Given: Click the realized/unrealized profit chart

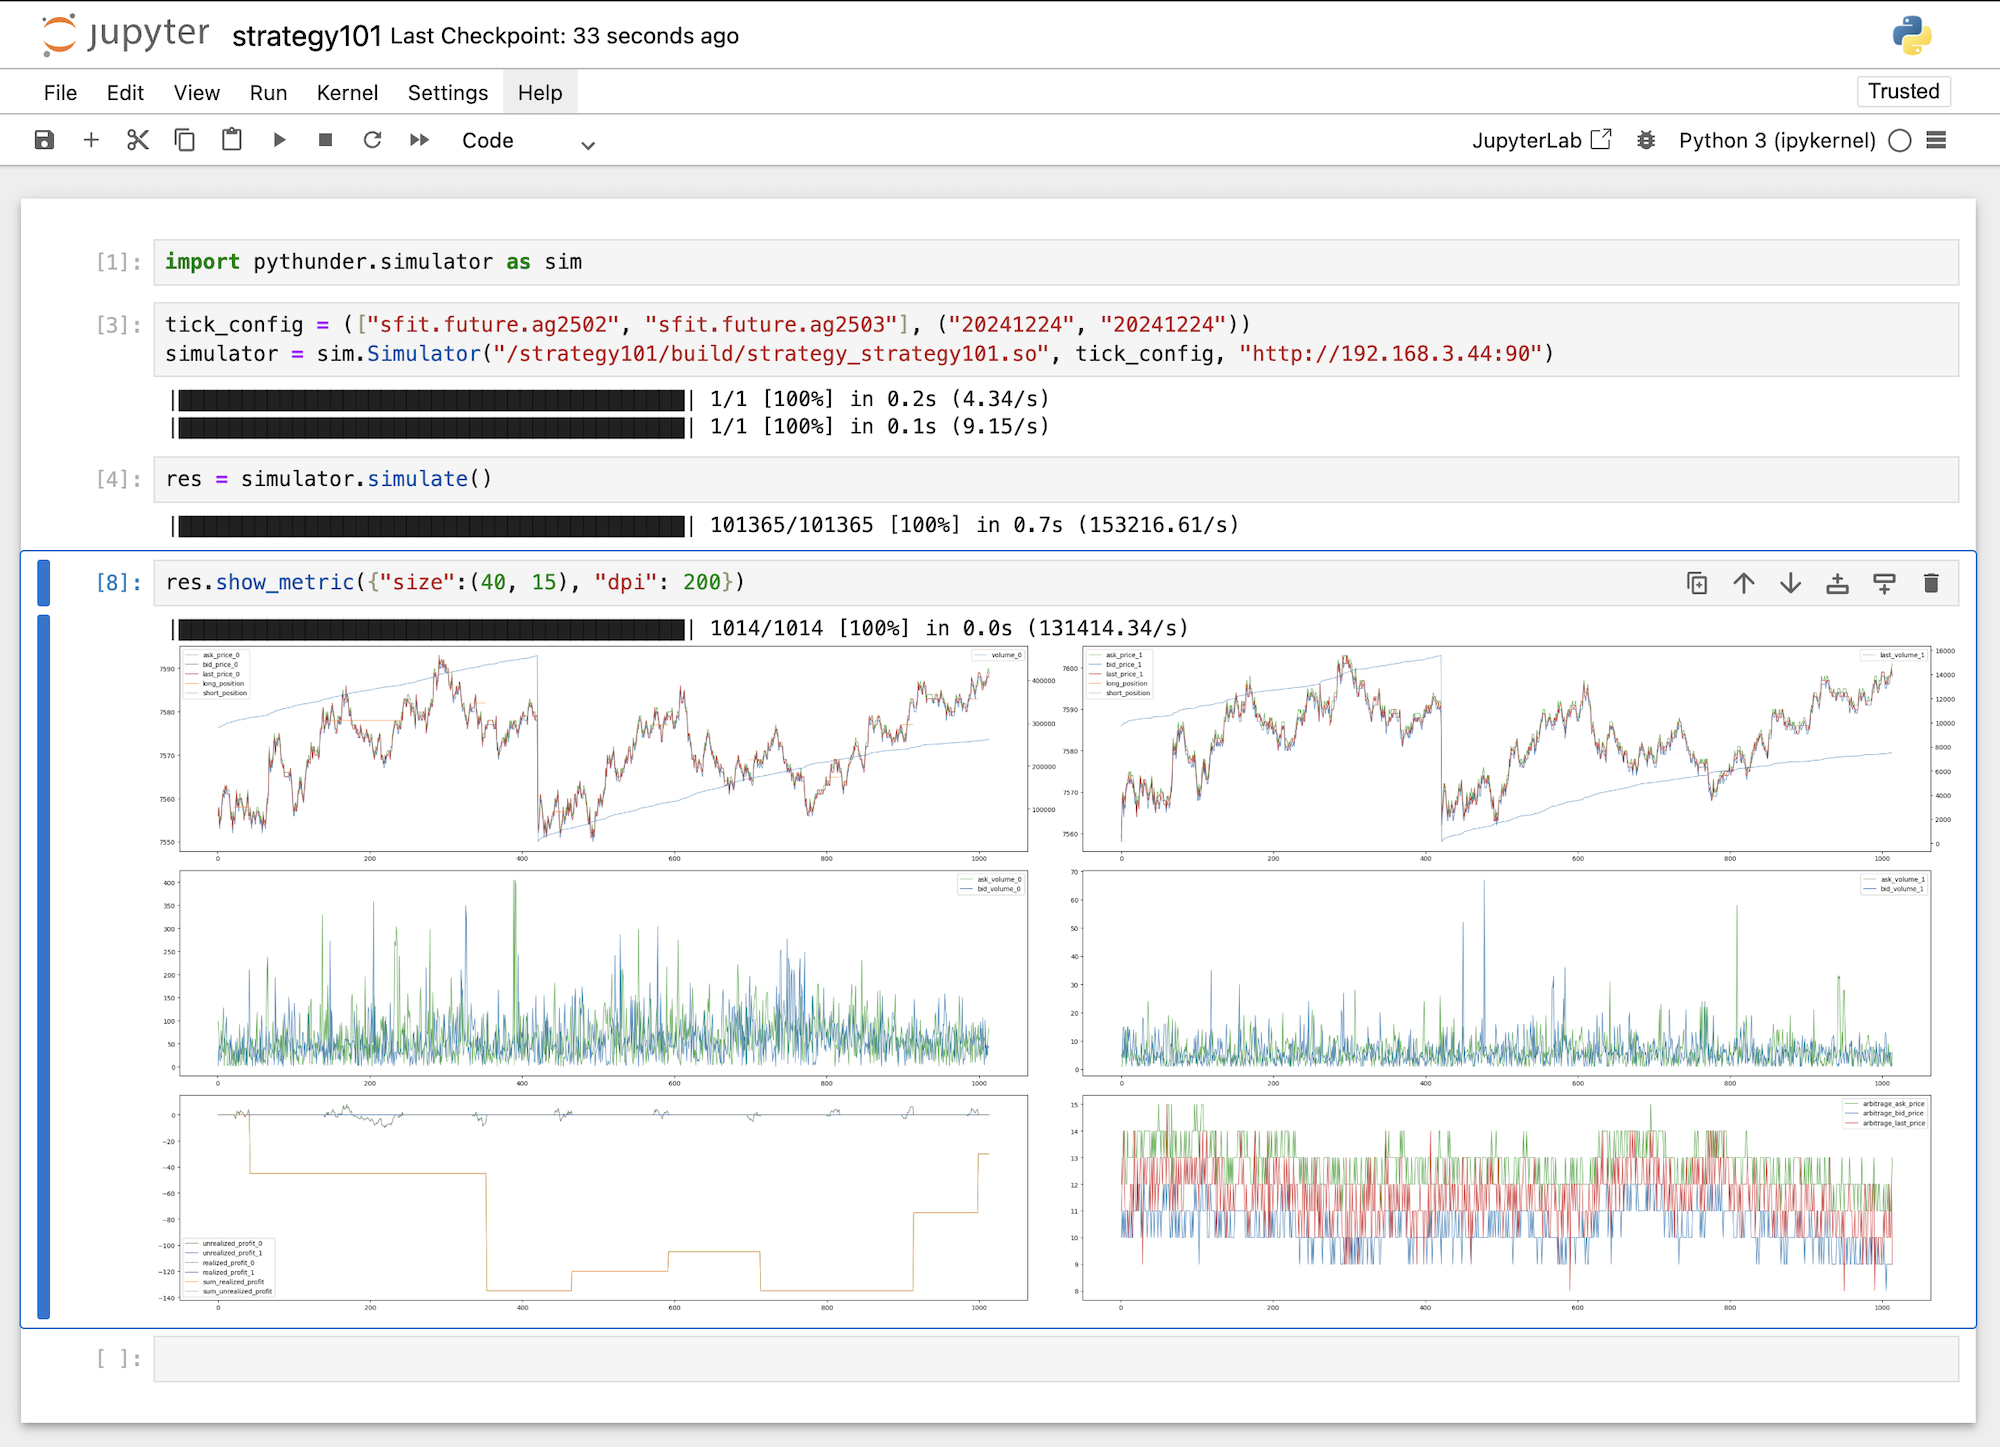Looking at the screenshot, I should 603,1198.
